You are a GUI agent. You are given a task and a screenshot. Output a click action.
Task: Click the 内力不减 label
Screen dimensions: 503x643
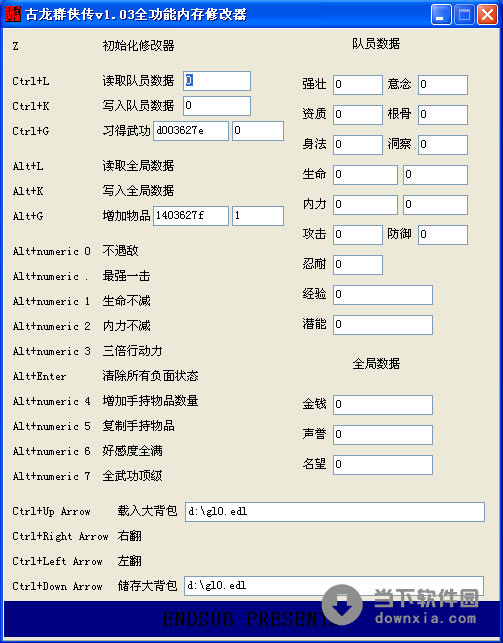coord(127,326)
